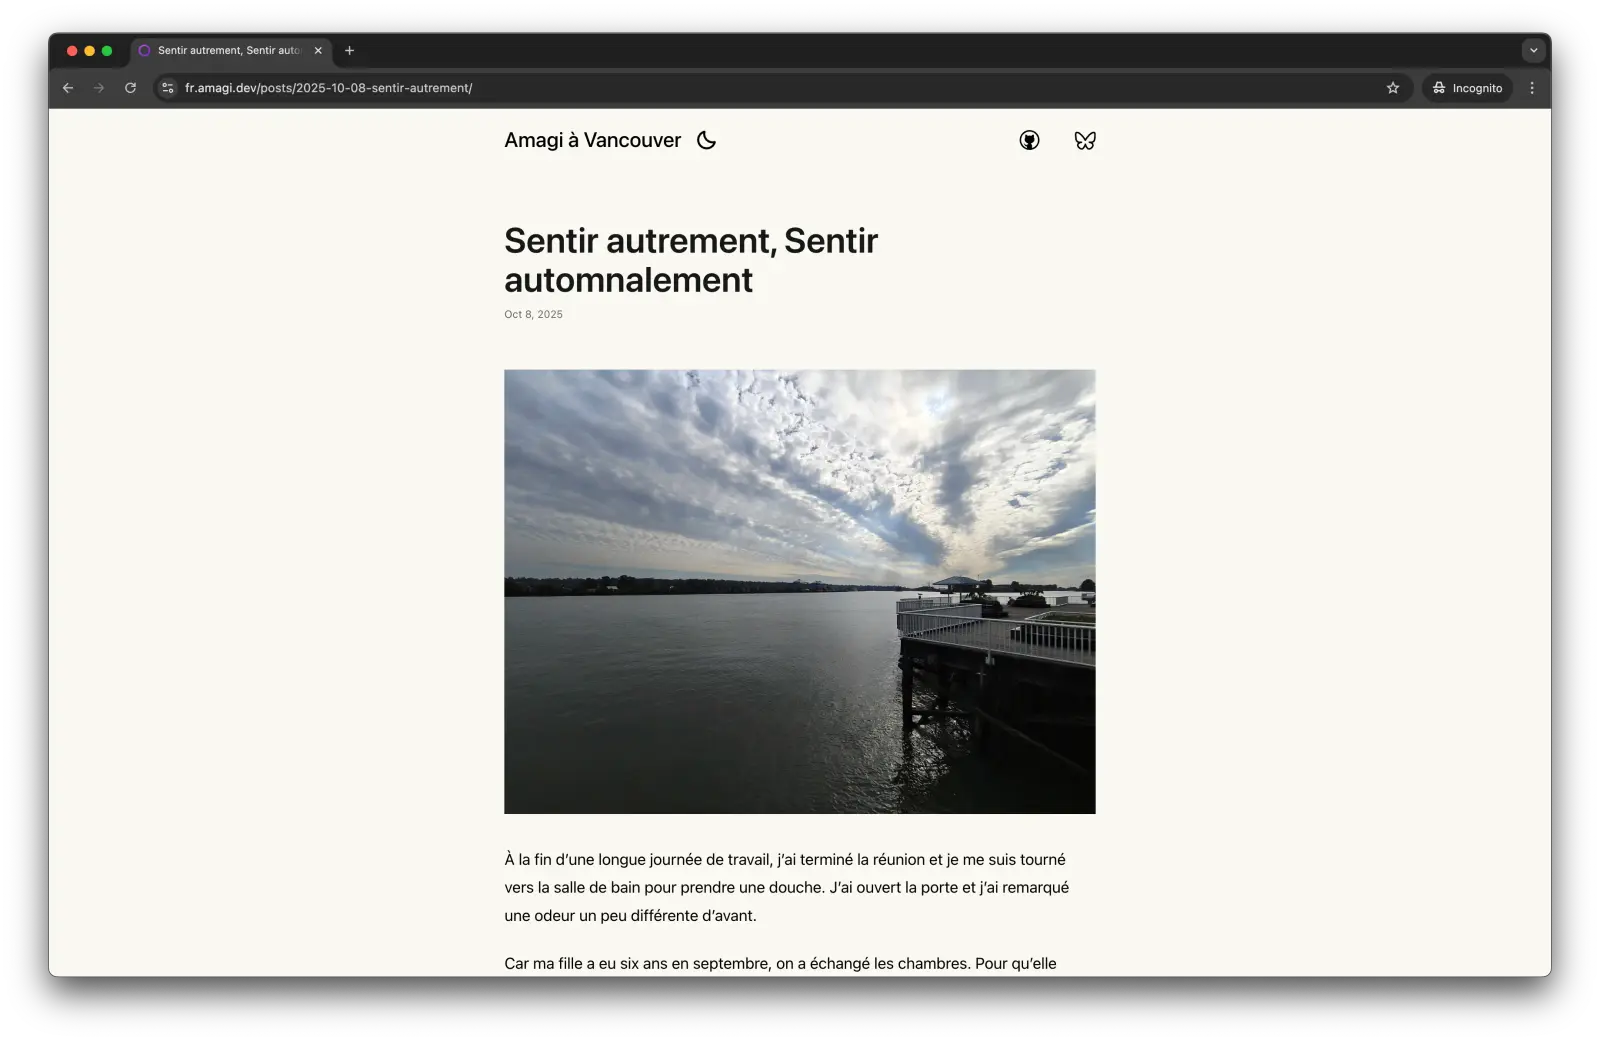This screenshot has height=1041, width=1600.
Task: Click the river and pier photo
Action: coord(799,591)
